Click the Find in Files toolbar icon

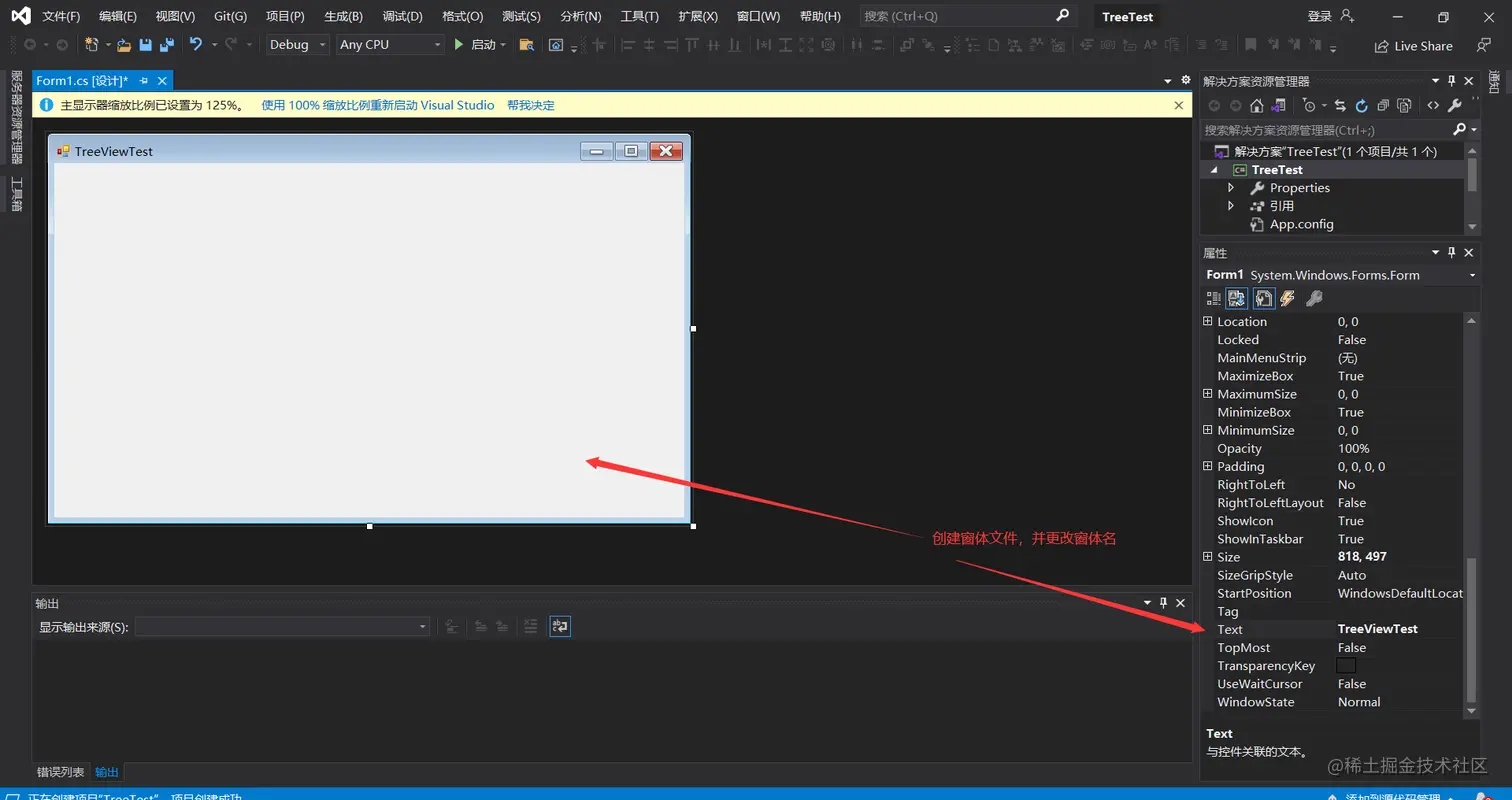point(526,45)
